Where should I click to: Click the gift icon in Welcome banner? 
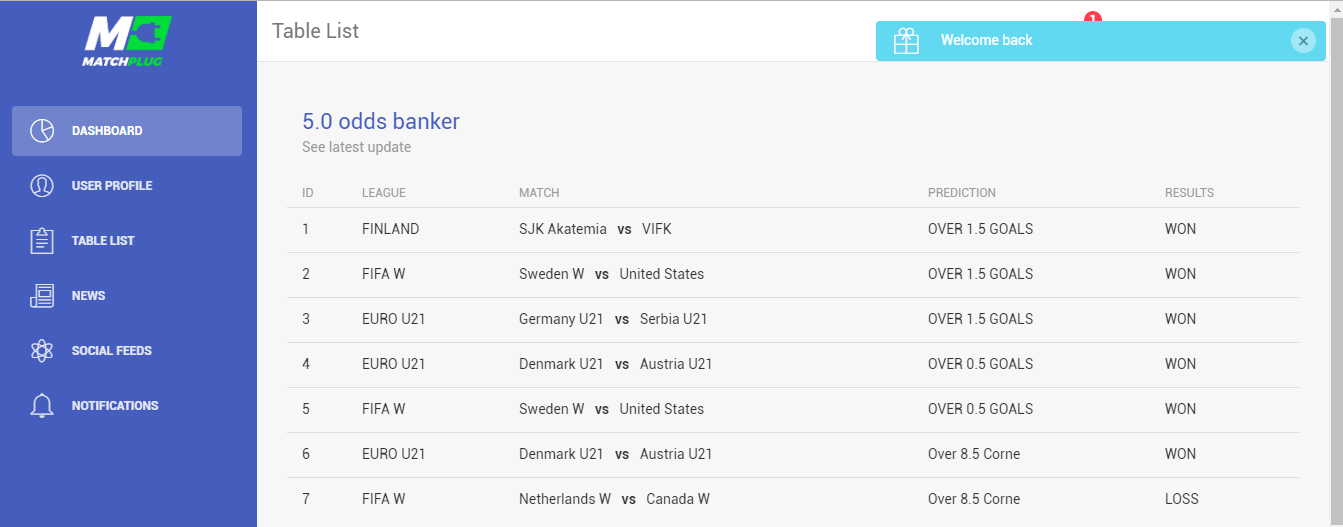click(x=906, y=41)
